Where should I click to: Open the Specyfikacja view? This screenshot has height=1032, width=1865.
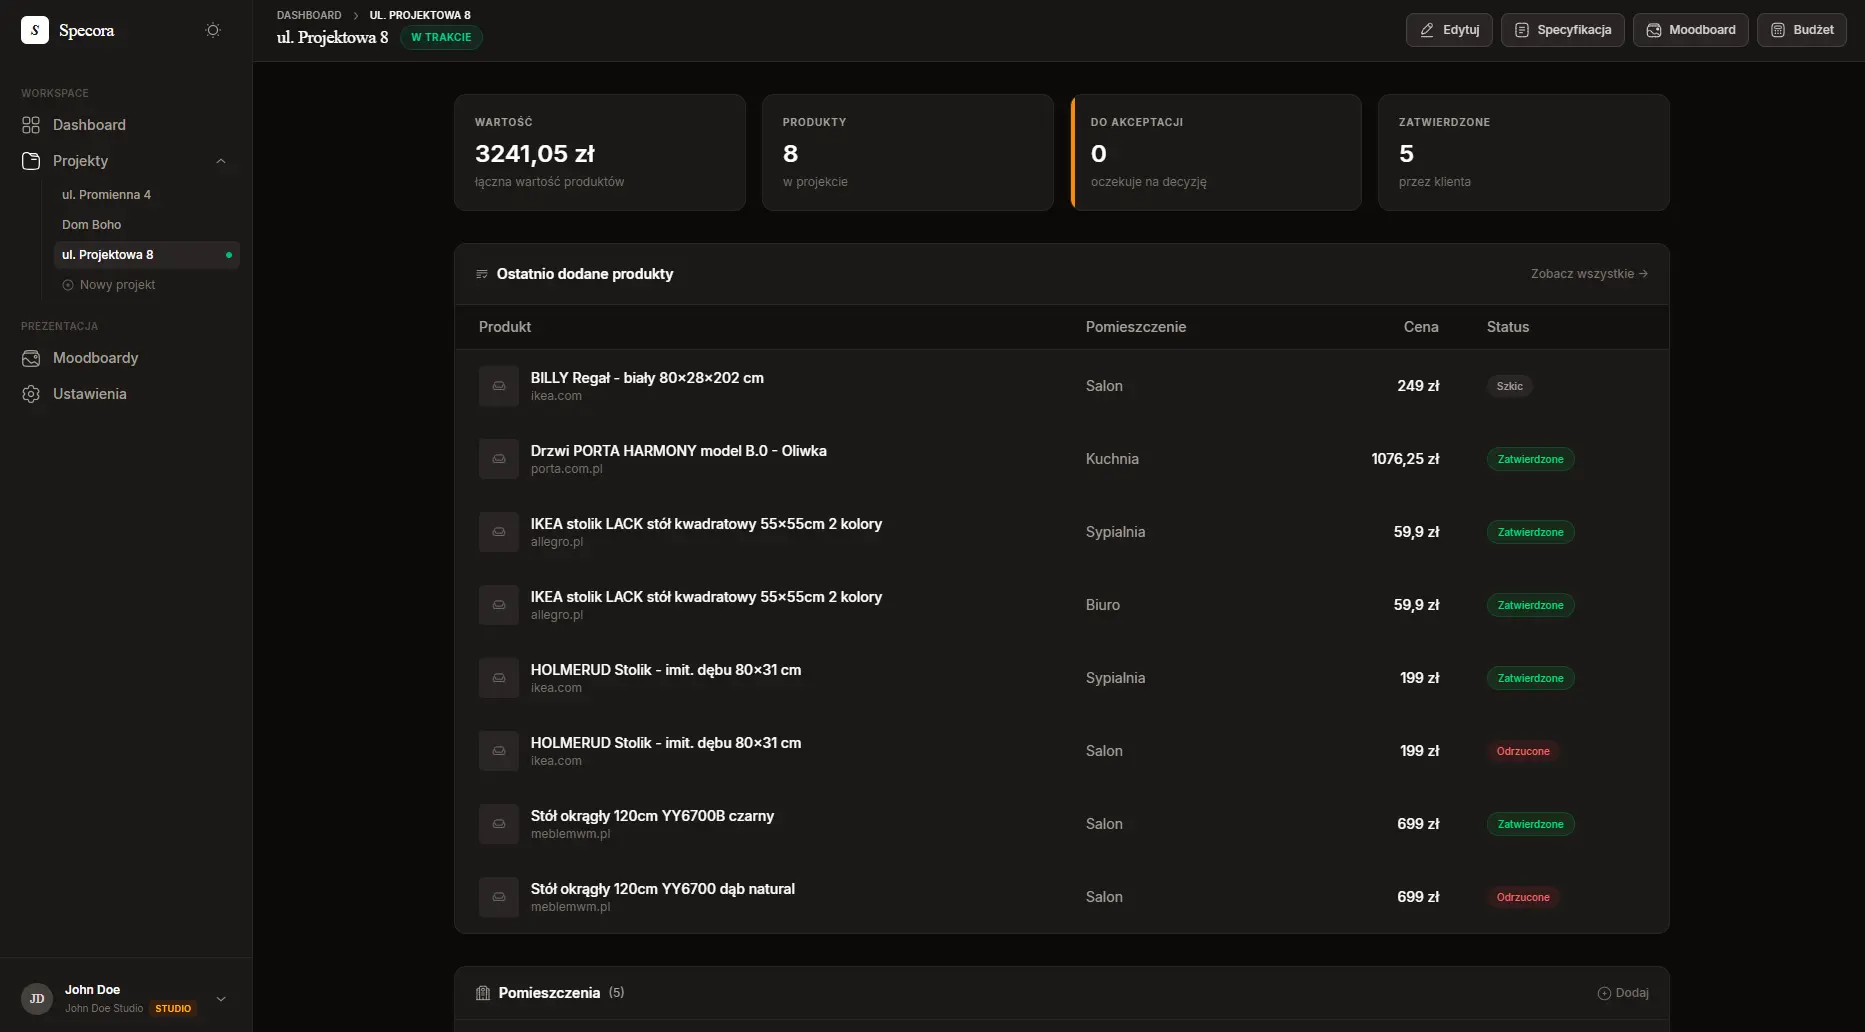click(x=1562, y=30)
